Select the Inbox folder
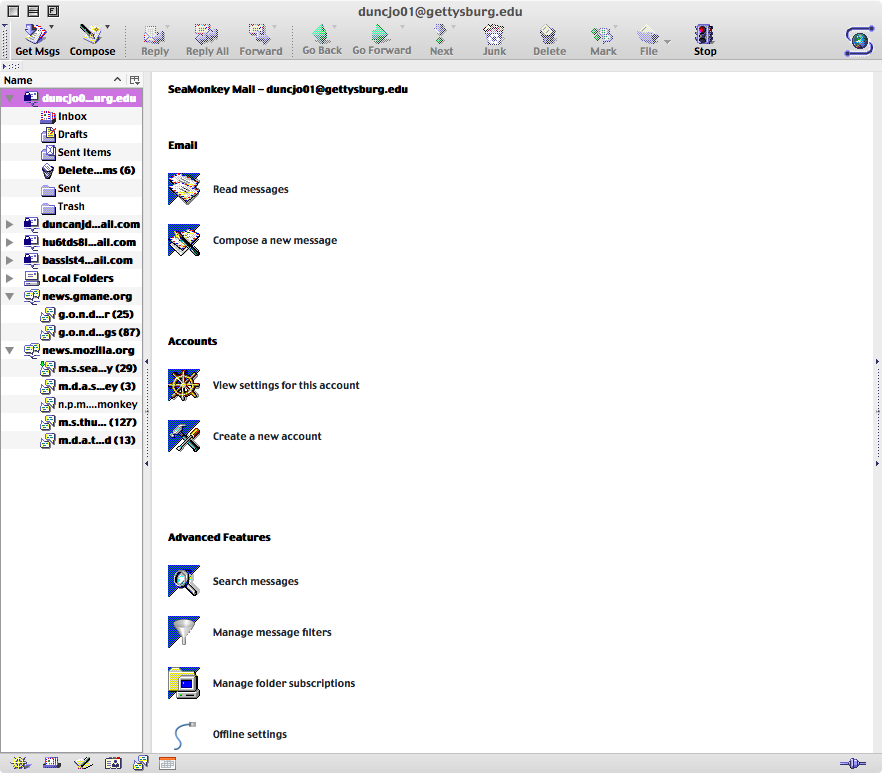Screen dimensions: 882x773 point(71,117)
